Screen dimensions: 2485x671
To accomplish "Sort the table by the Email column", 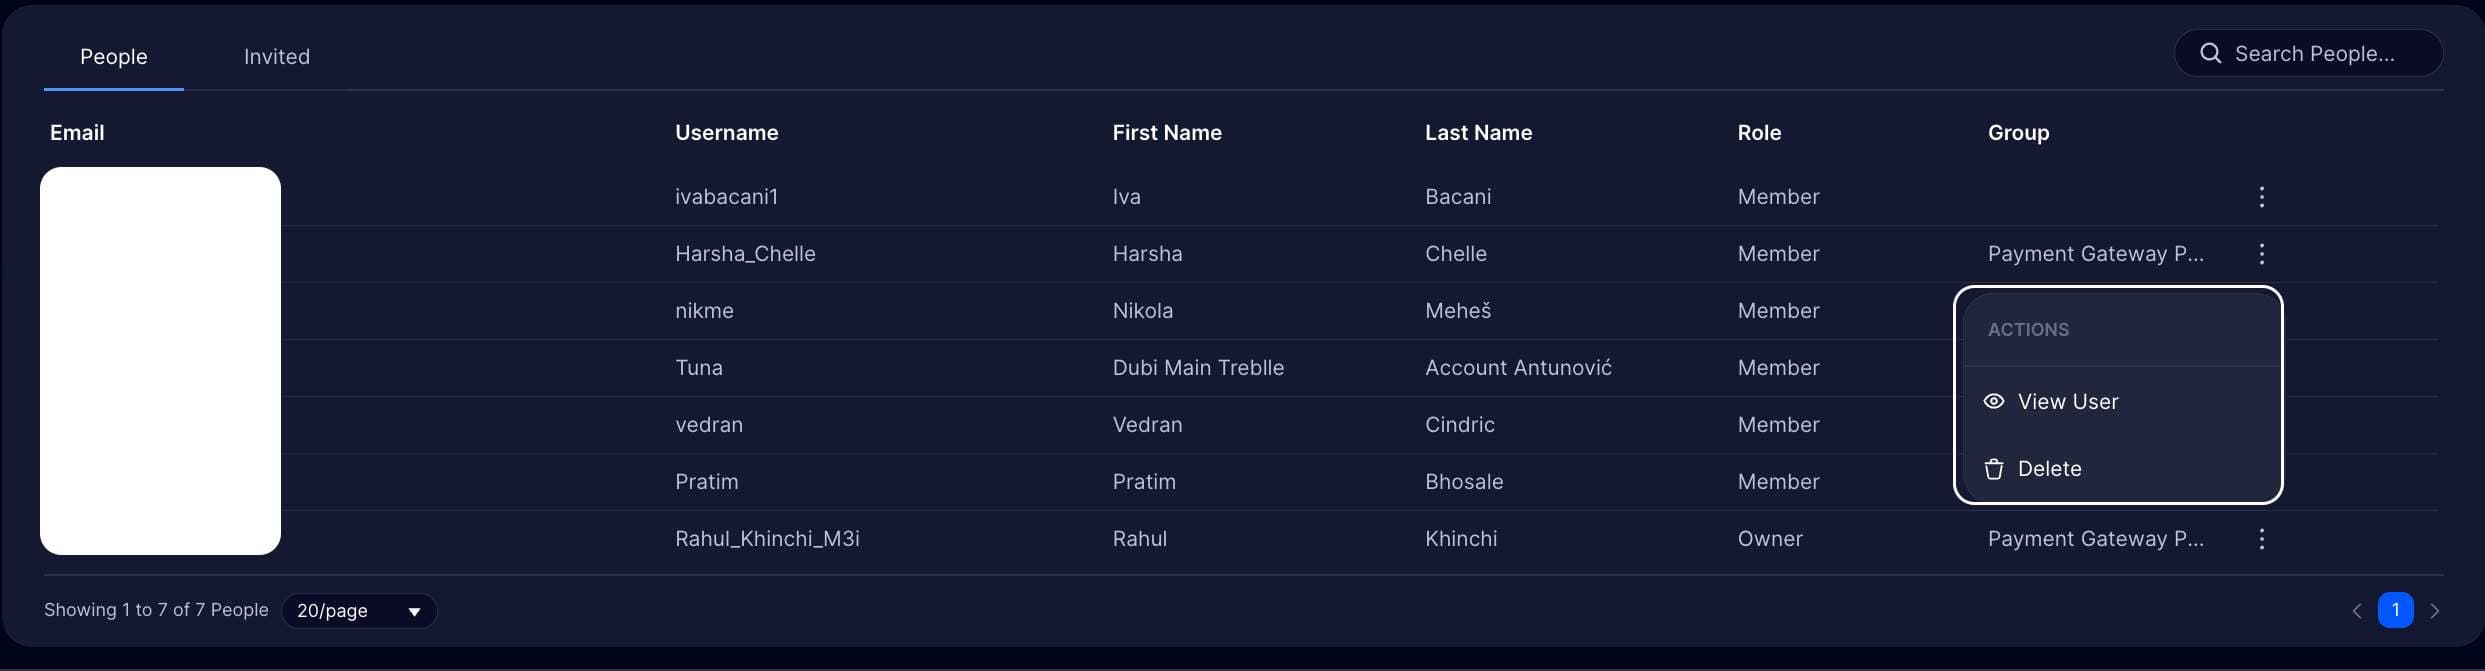I will pos(77,132).
